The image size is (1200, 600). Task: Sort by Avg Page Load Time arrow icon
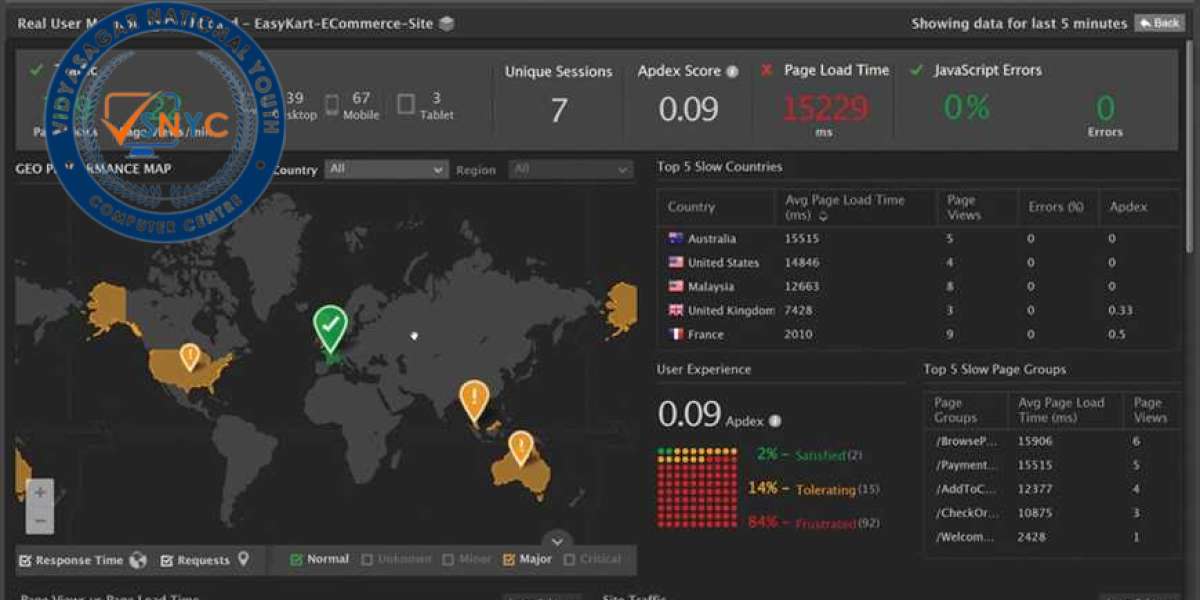pos(824,215)
